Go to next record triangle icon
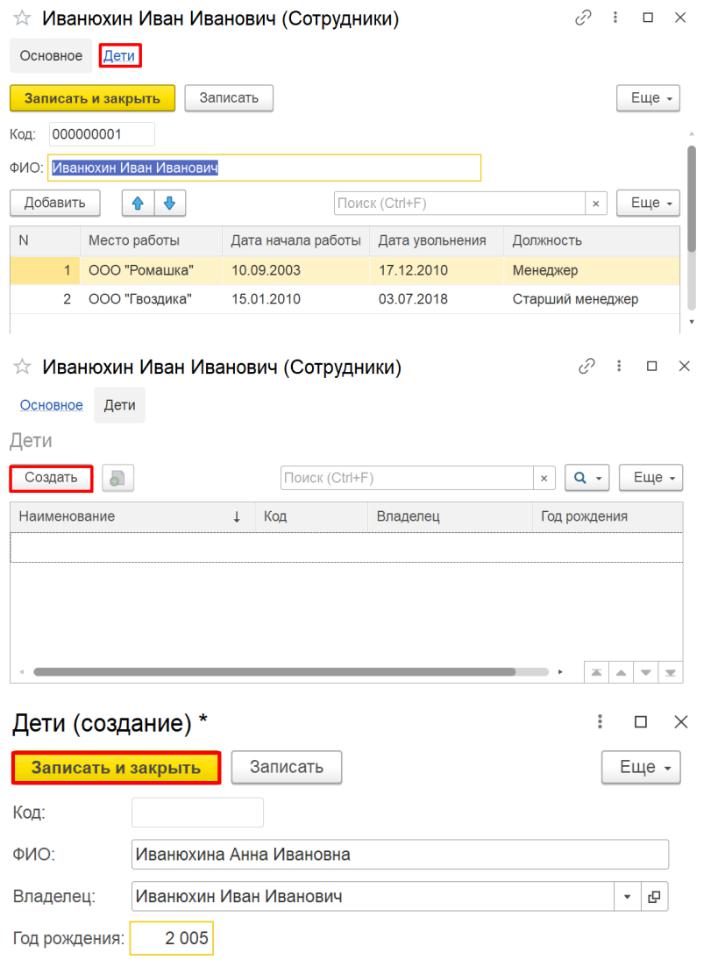The width and height of the screenshot is (701, 964). click(646, 673)
